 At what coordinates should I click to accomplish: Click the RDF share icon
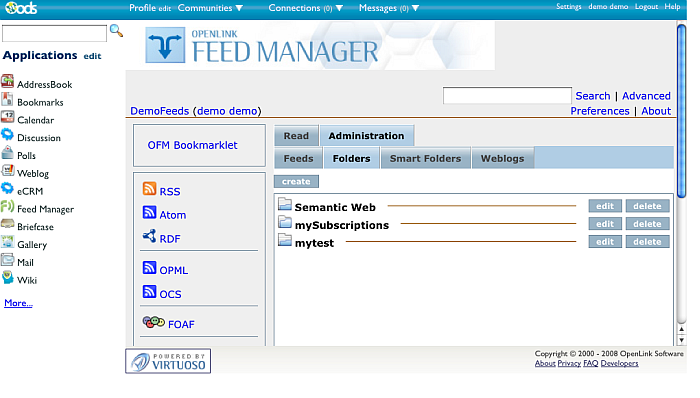[149, 236]
